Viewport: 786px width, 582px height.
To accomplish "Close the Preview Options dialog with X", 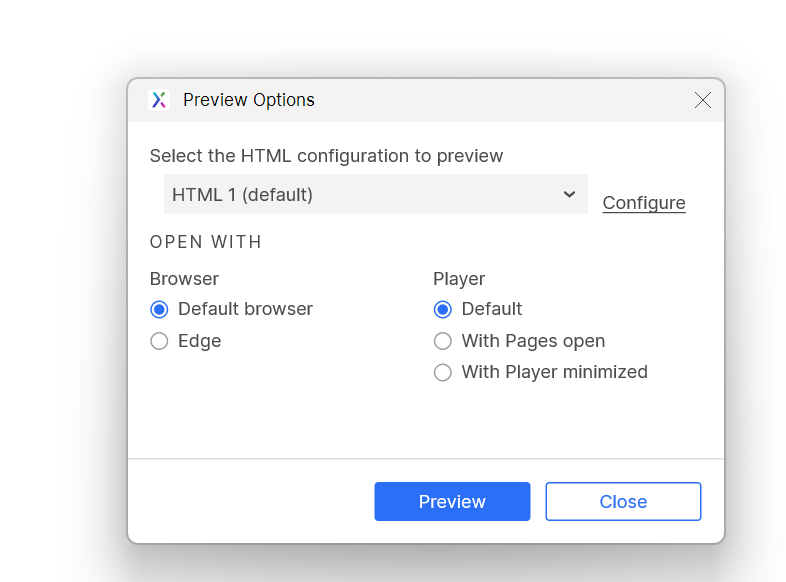I will (x=702, y=100).
